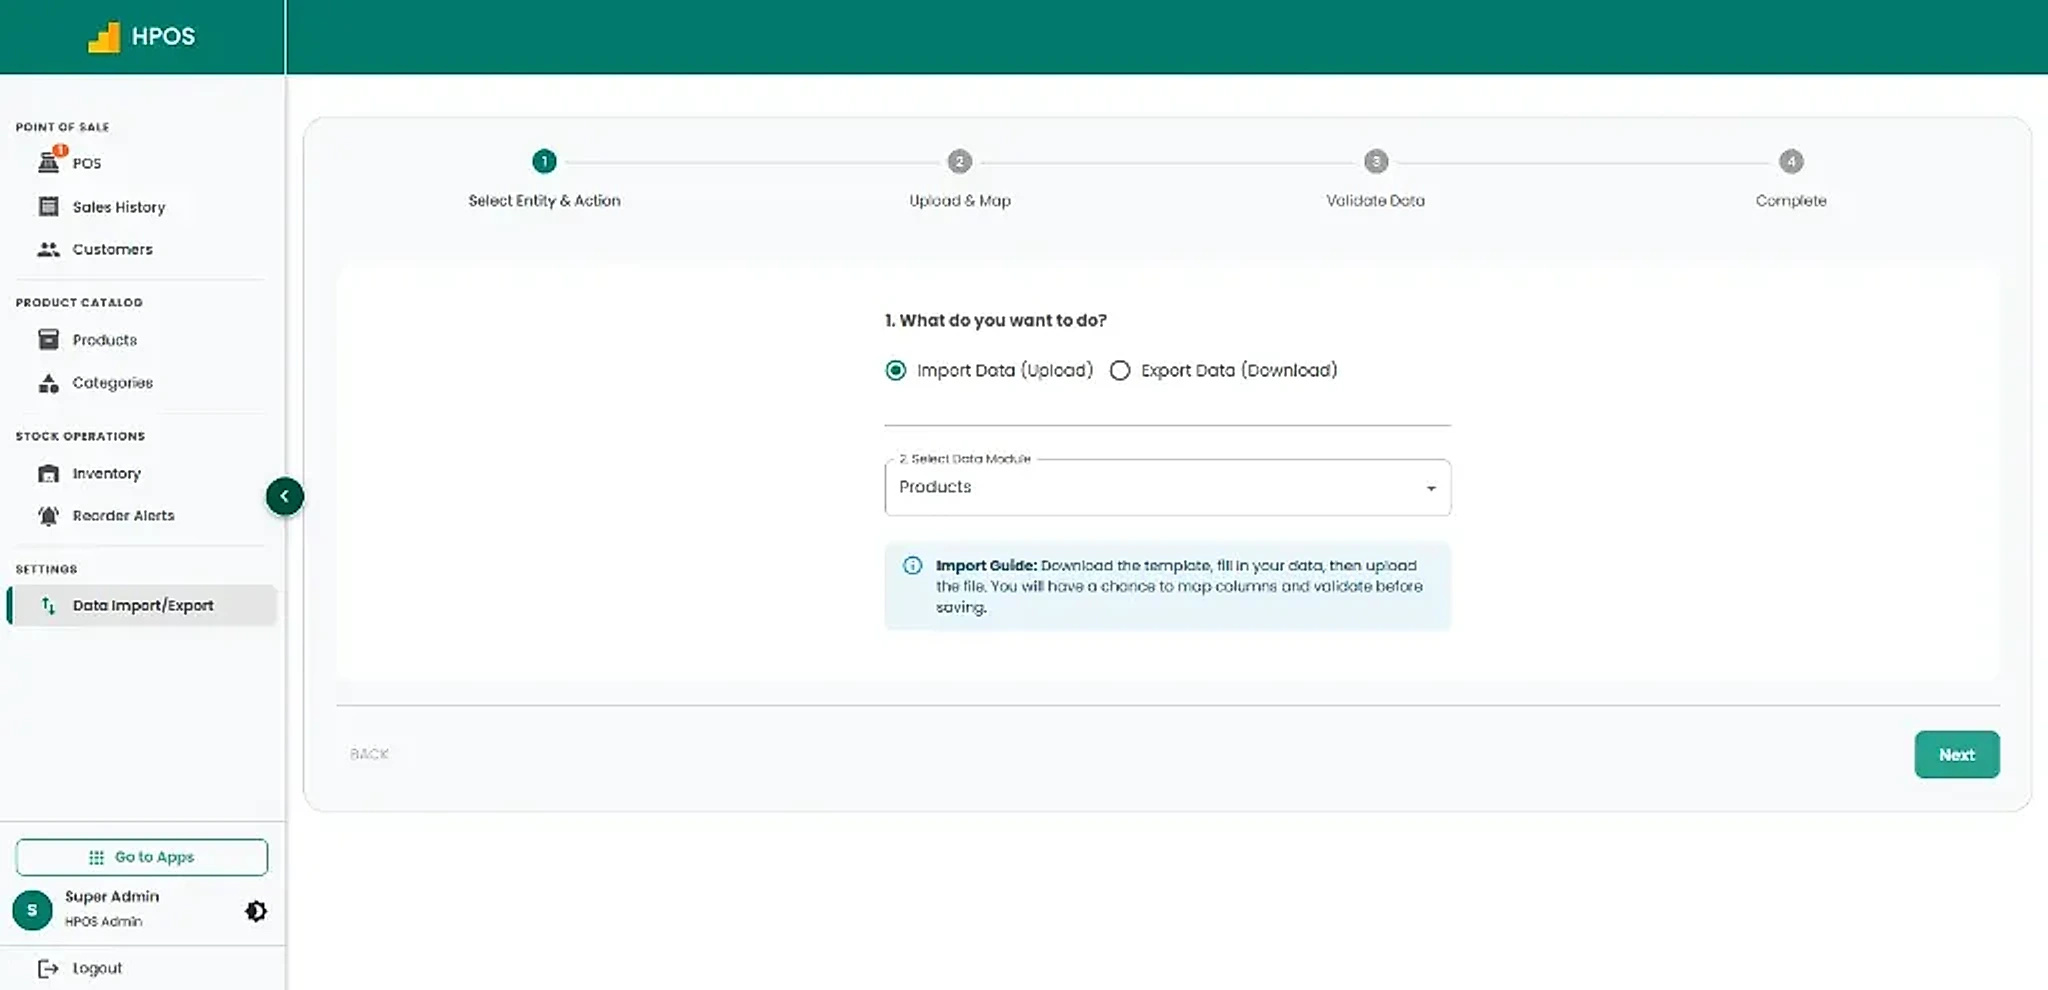Screen dimensions: 2048x990
Task: Select Import Data (Upload) radio button
Action: coord(896,370)
